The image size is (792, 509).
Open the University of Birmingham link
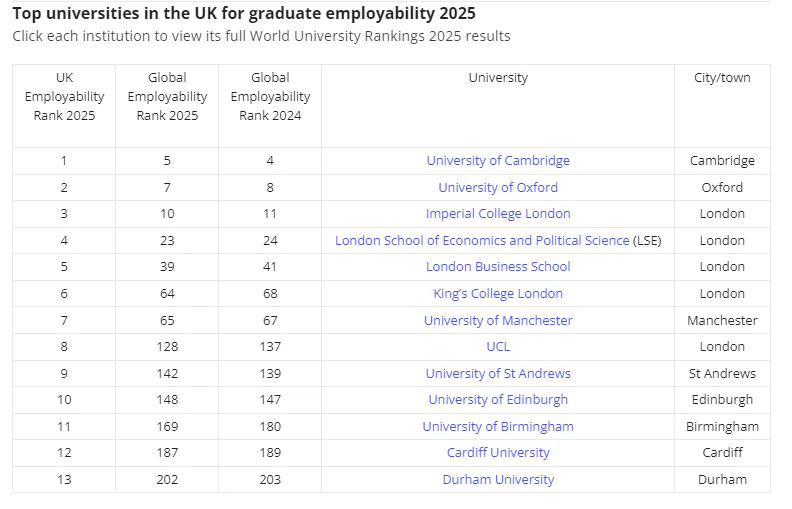tap(498, 426)
